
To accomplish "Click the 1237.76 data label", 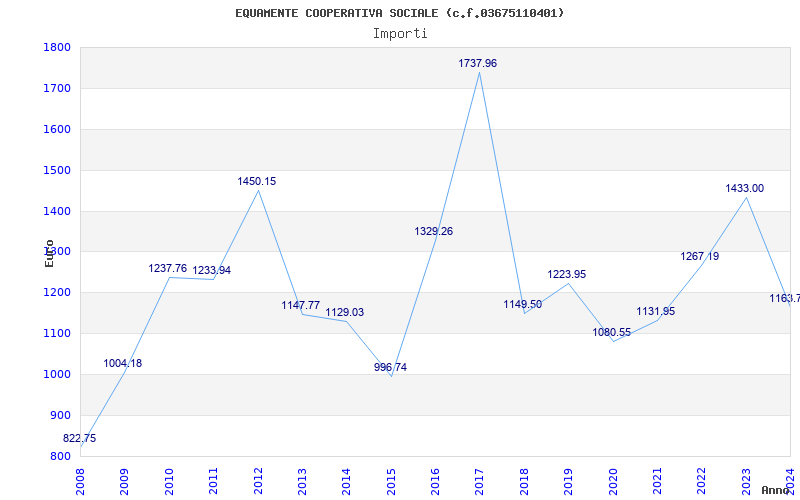I will click(168, 268).
